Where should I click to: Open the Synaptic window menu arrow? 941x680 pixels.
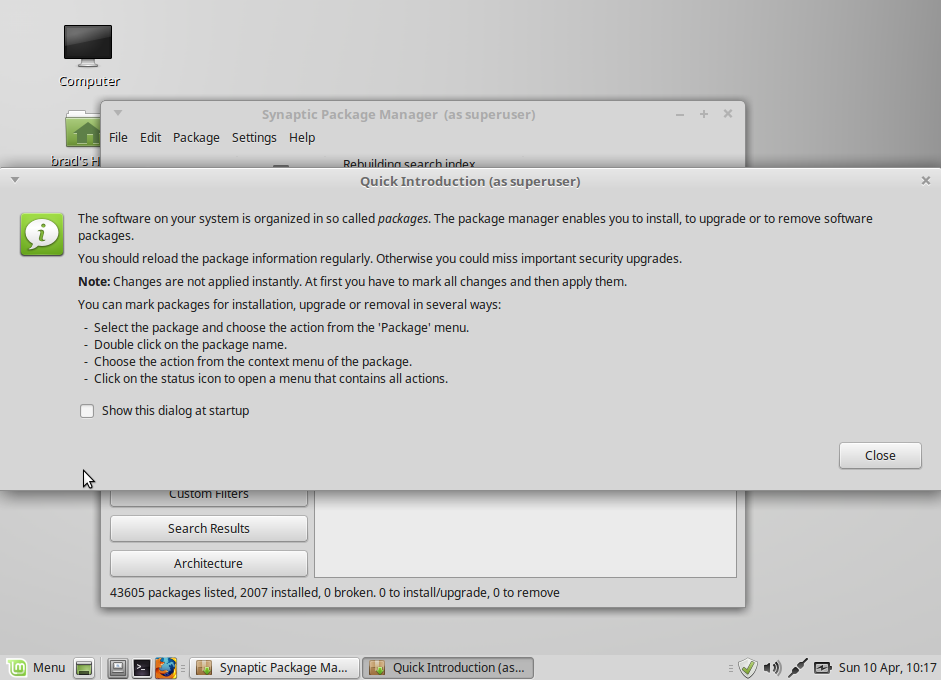tap(118, 113)
